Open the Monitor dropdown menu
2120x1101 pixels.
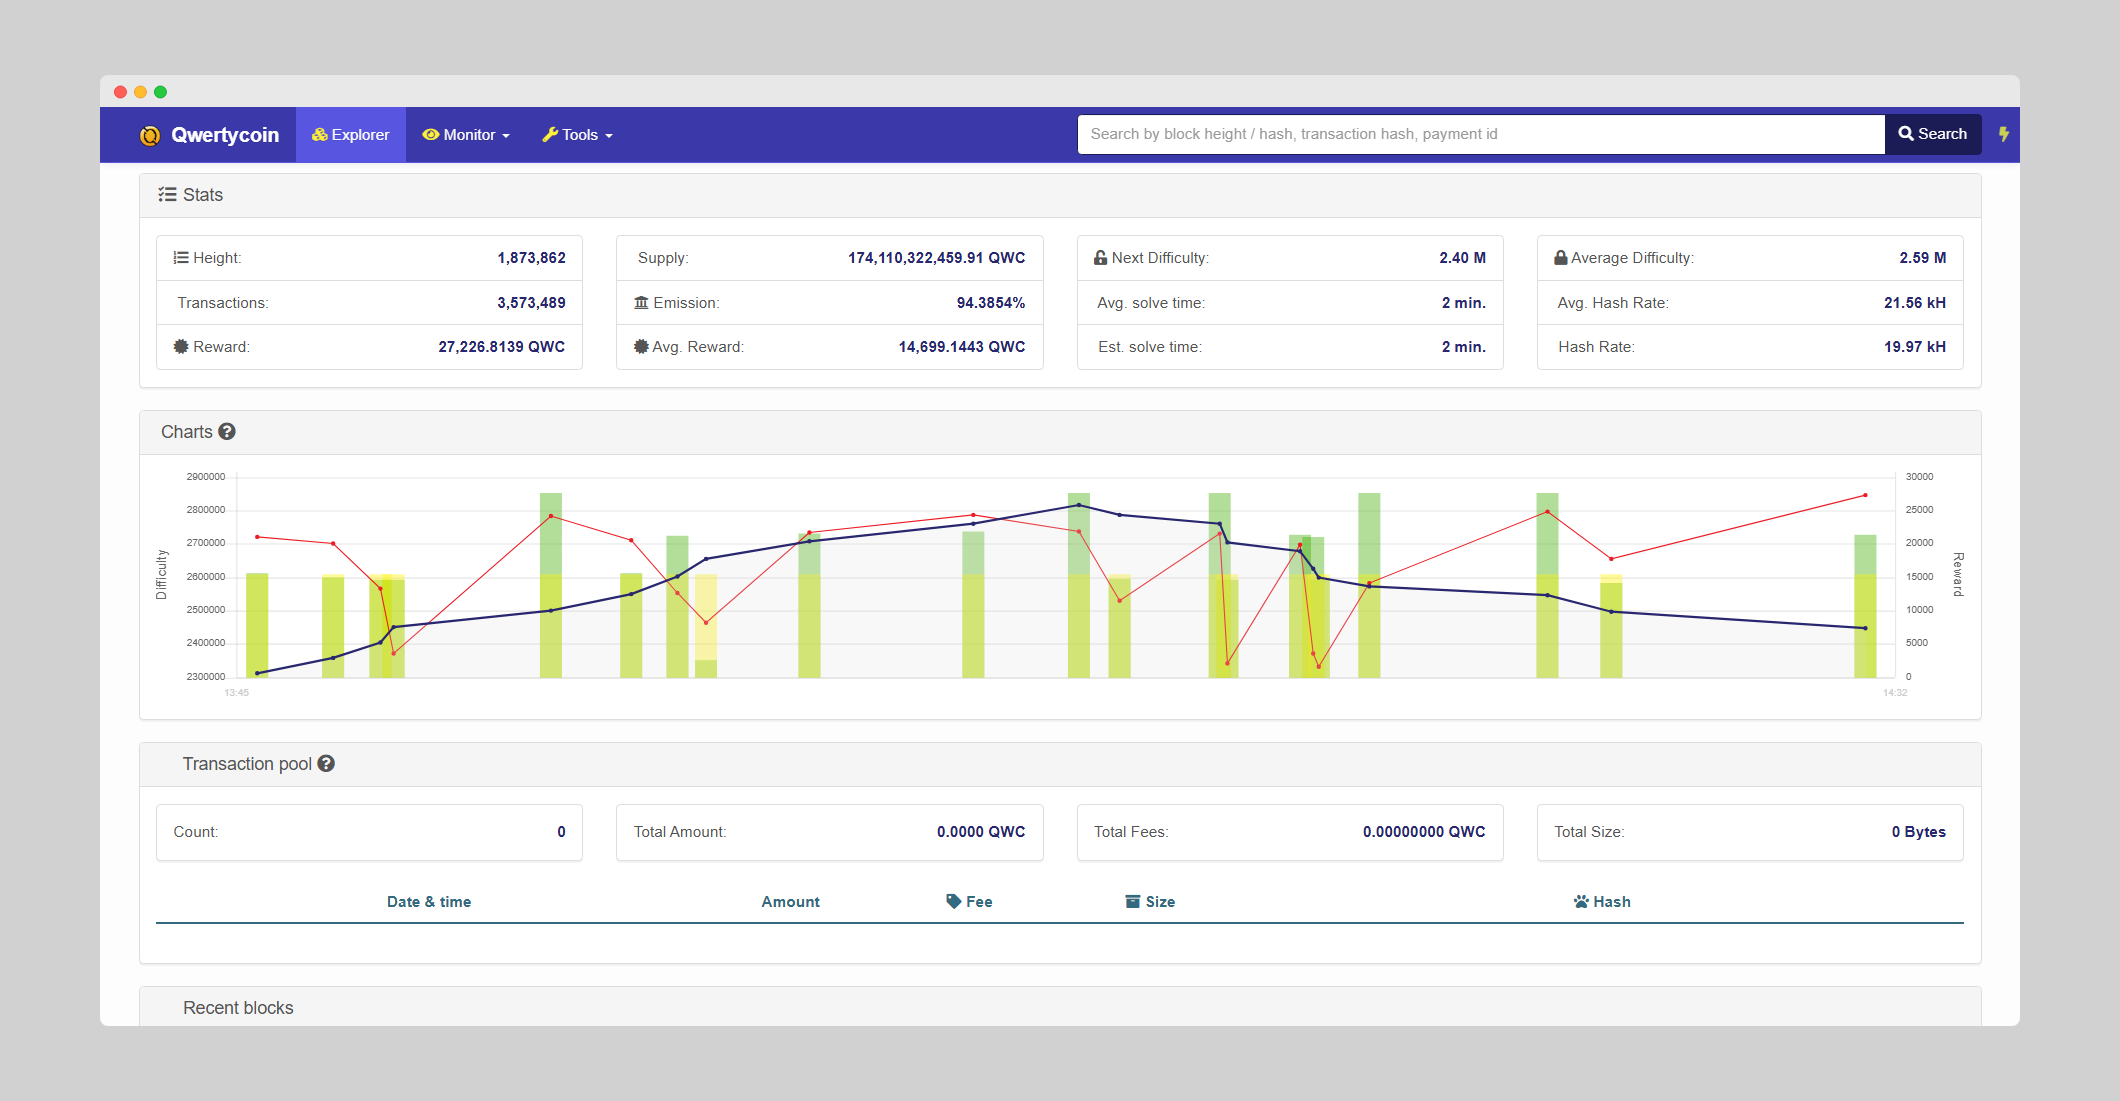click(466, 135)
